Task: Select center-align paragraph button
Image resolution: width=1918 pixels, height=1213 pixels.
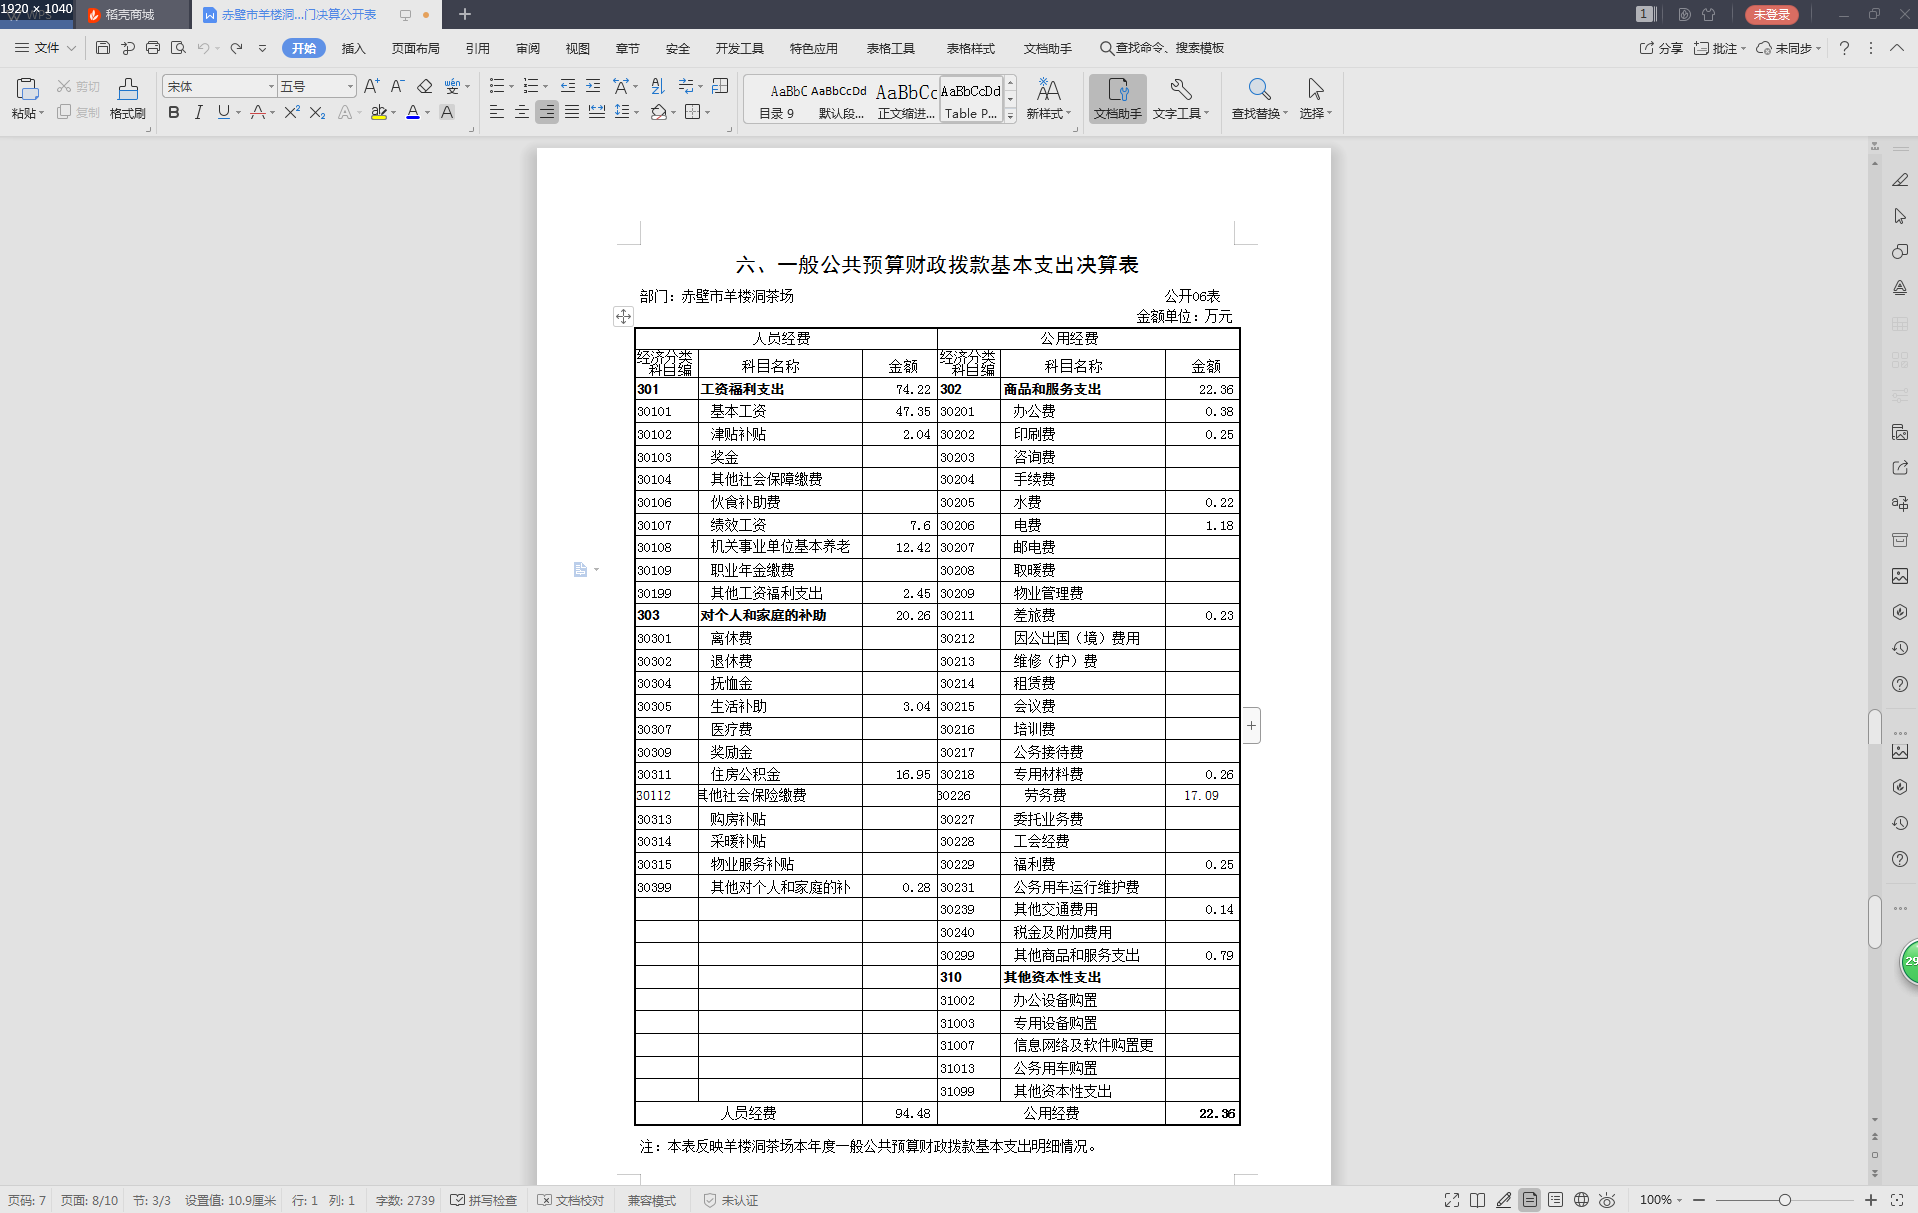Action: point(521,113)
